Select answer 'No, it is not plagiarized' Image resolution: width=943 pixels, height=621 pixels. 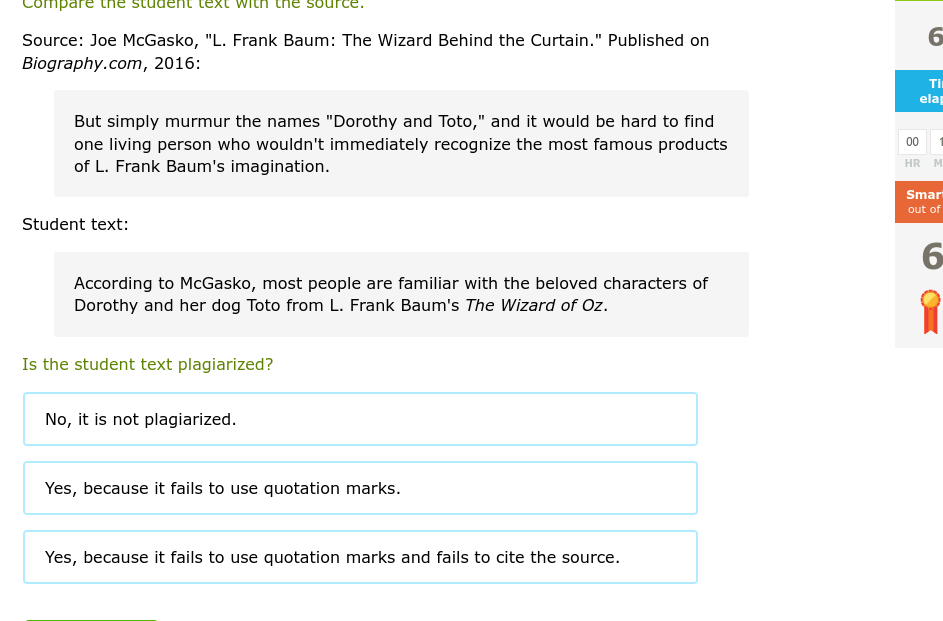coord(360,419)
